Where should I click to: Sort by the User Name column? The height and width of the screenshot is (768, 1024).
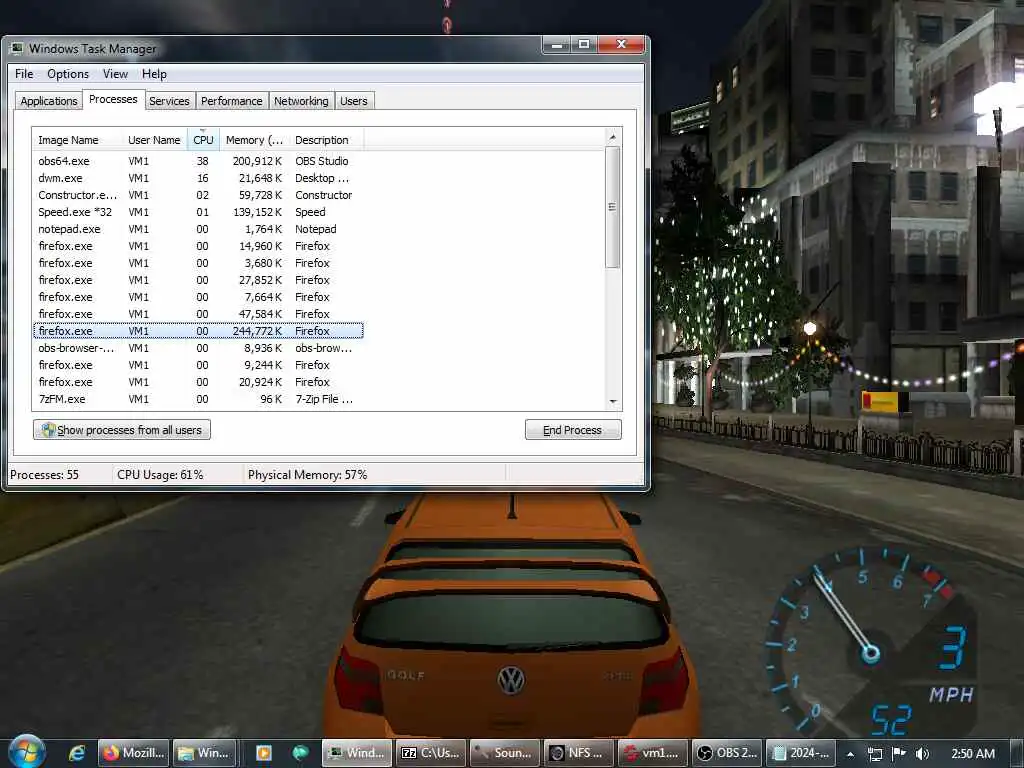(154, 140)
